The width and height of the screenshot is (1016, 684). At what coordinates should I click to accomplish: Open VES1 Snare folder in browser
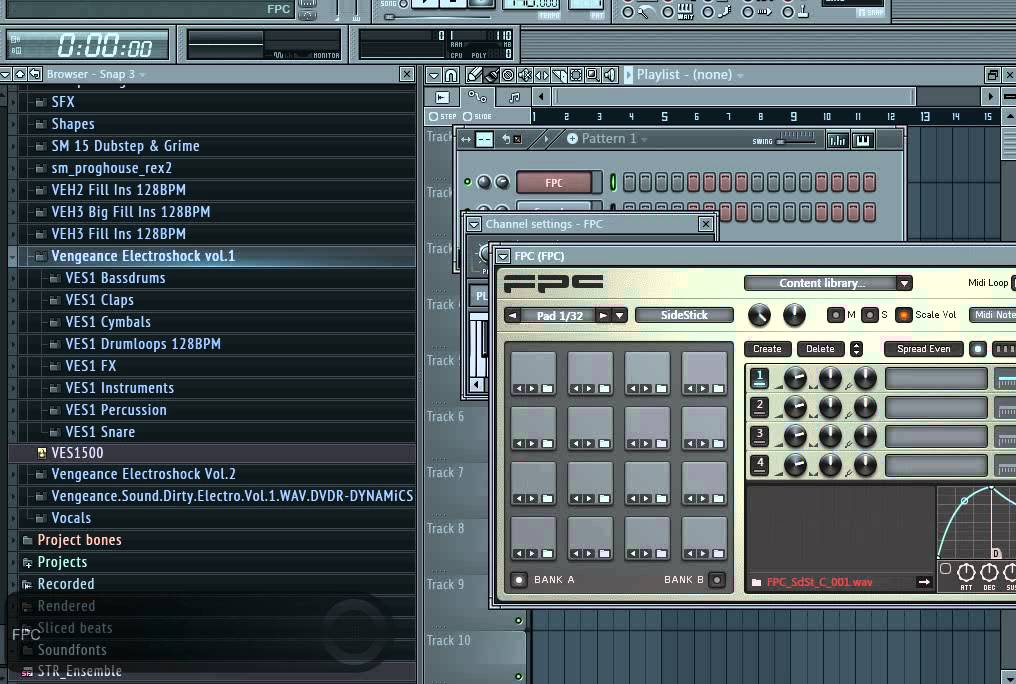pos(100,432)
